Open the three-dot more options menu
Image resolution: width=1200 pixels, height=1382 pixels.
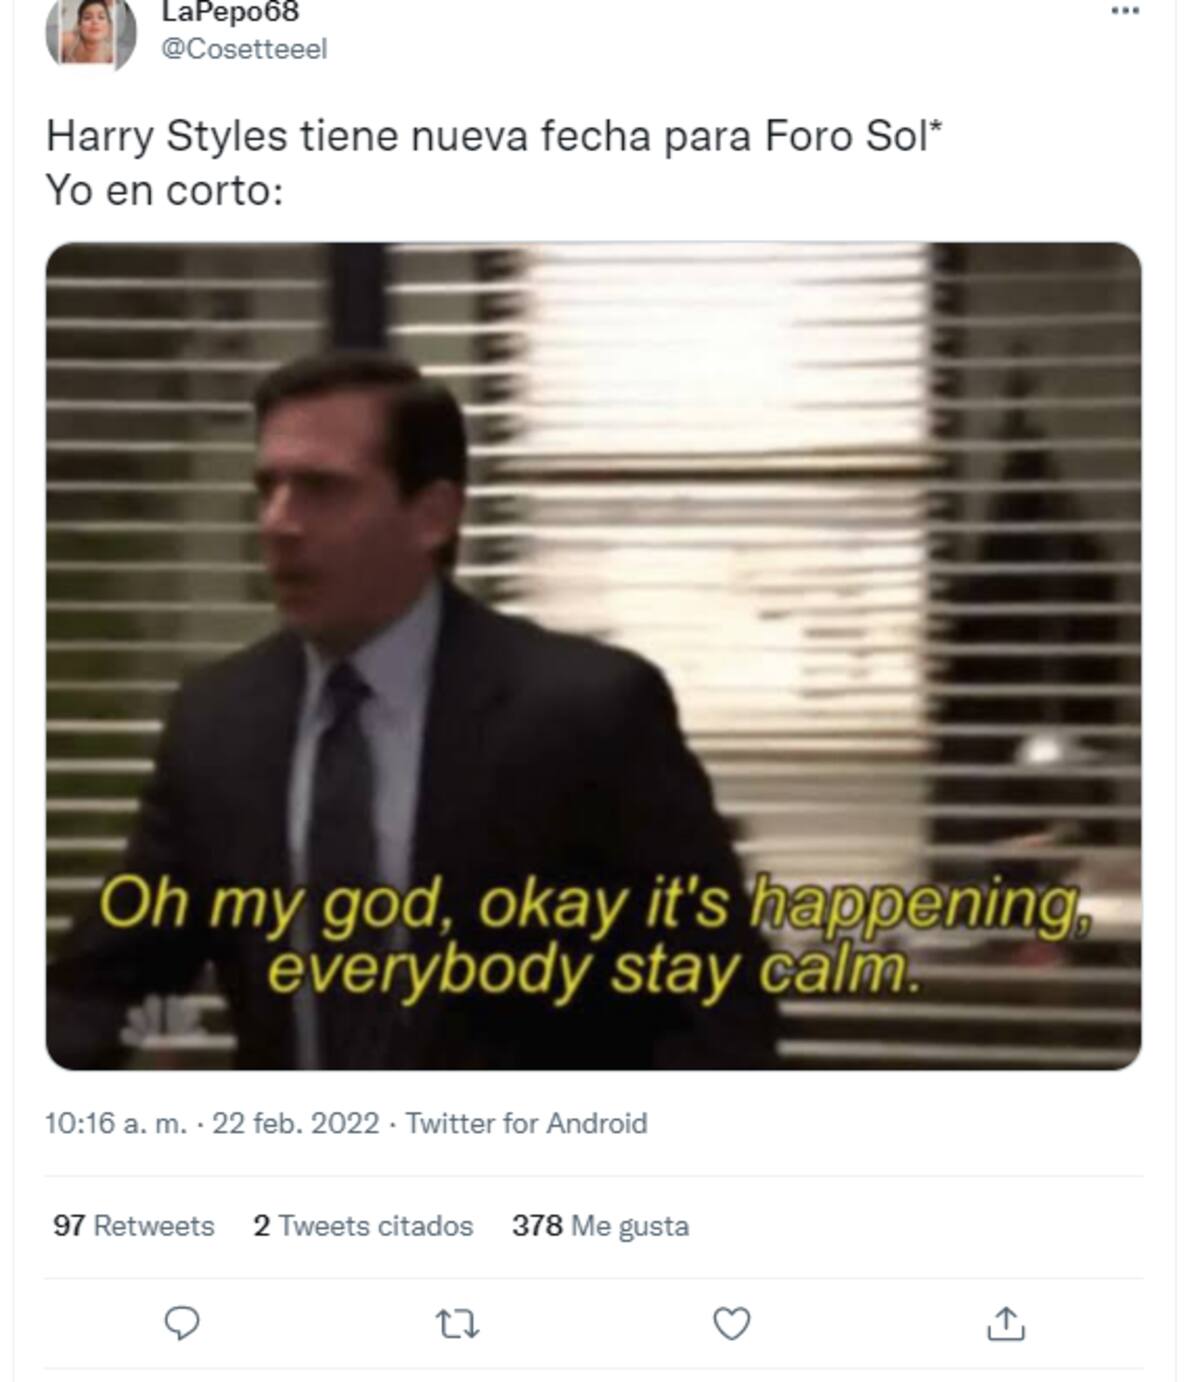(1125, 11)
